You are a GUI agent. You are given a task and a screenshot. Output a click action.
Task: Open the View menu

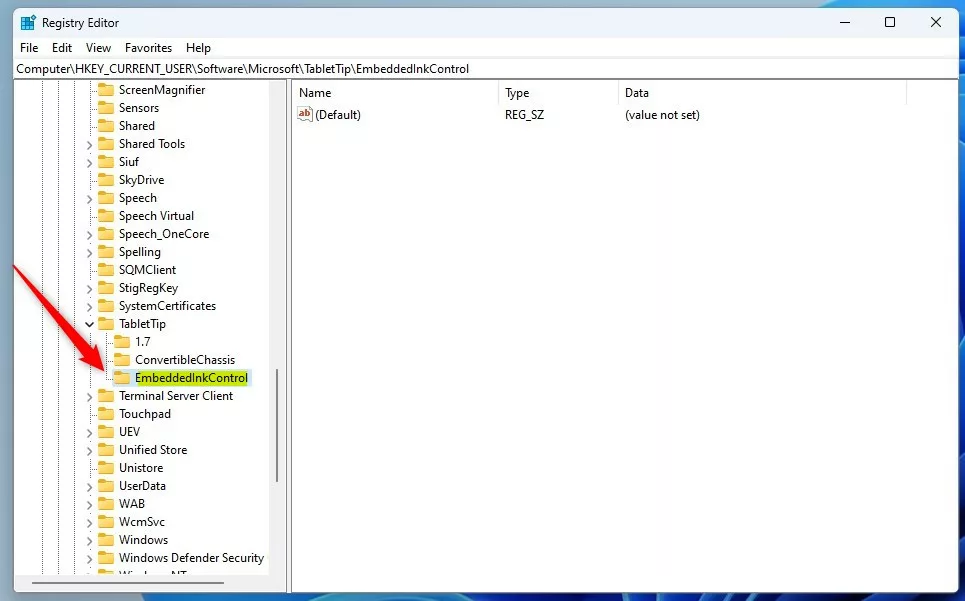click(x=98, y=48)
